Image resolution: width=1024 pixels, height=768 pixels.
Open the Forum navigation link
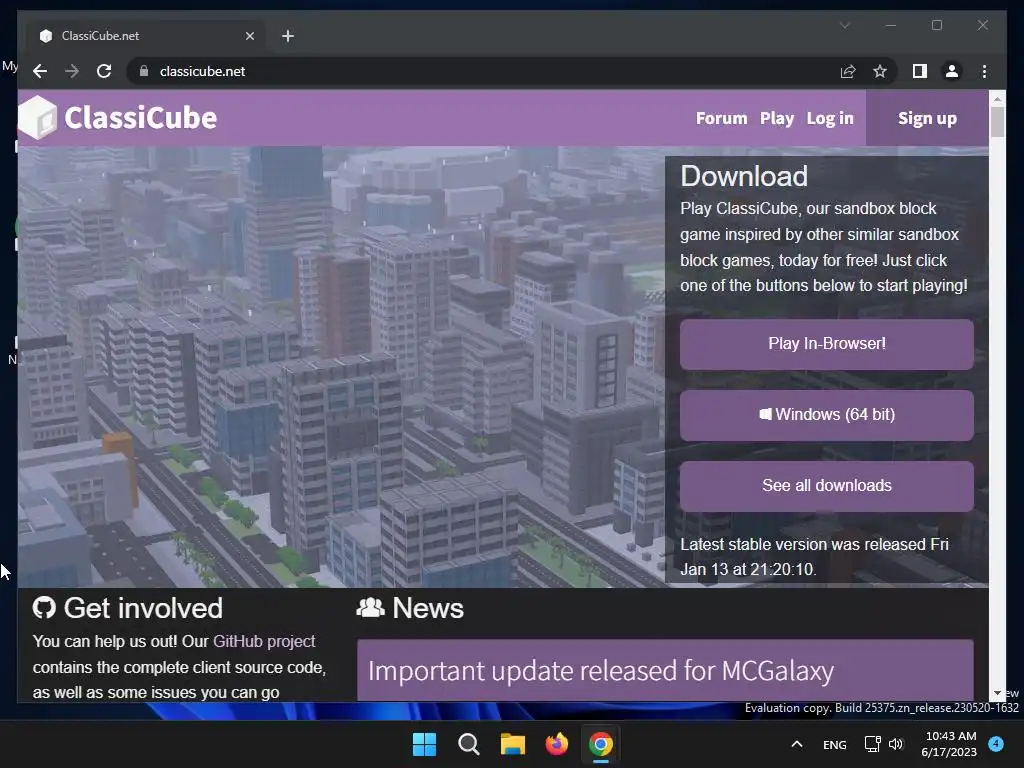pyautogui.click(x=721, y=118)
